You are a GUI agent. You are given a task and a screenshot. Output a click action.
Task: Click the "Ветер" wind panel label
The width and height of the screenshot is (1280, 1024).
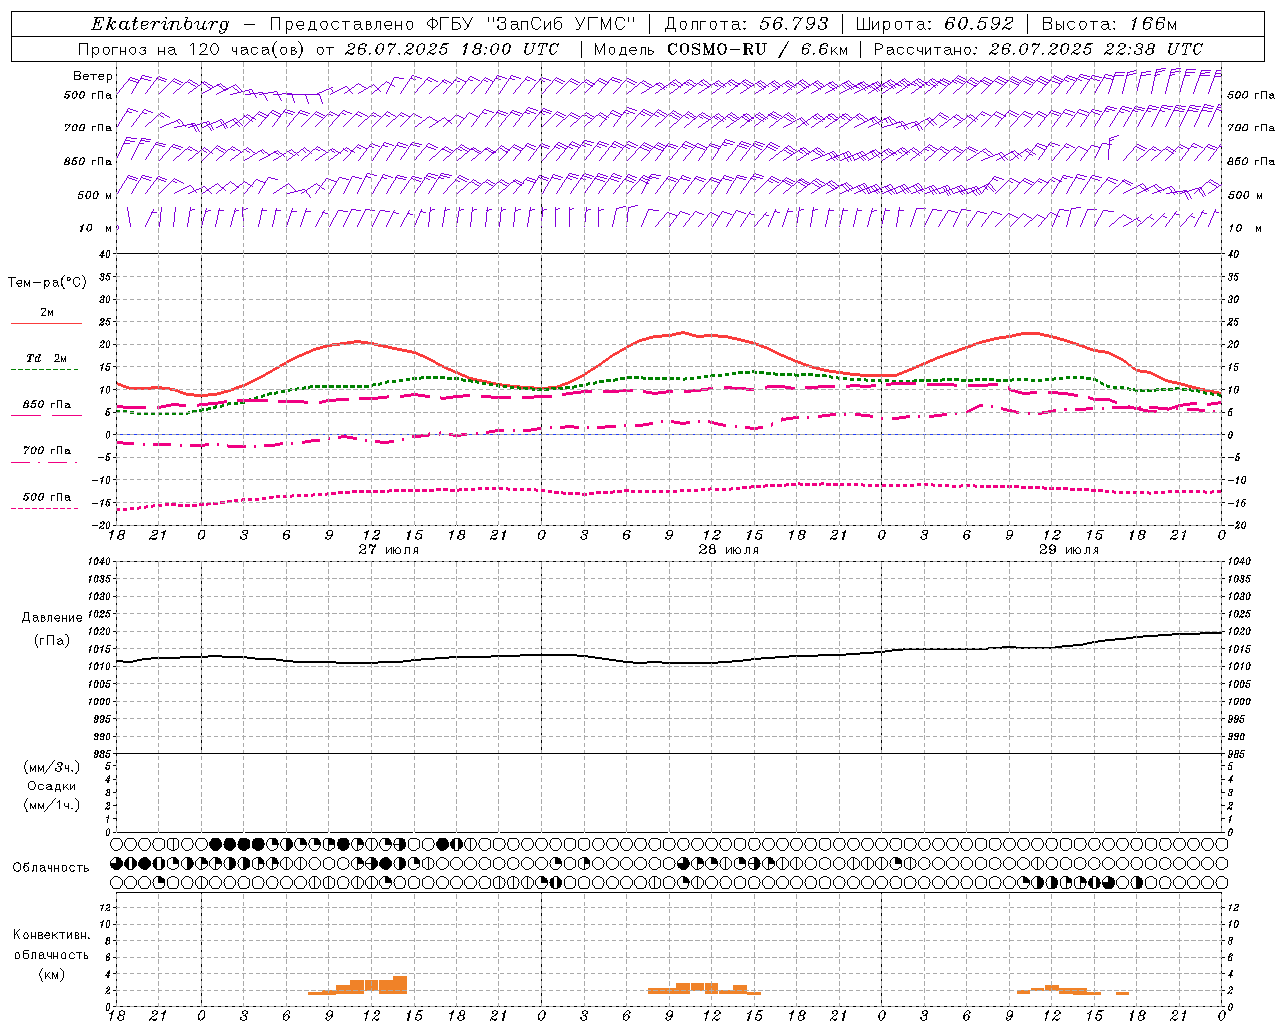click(92, 76)
